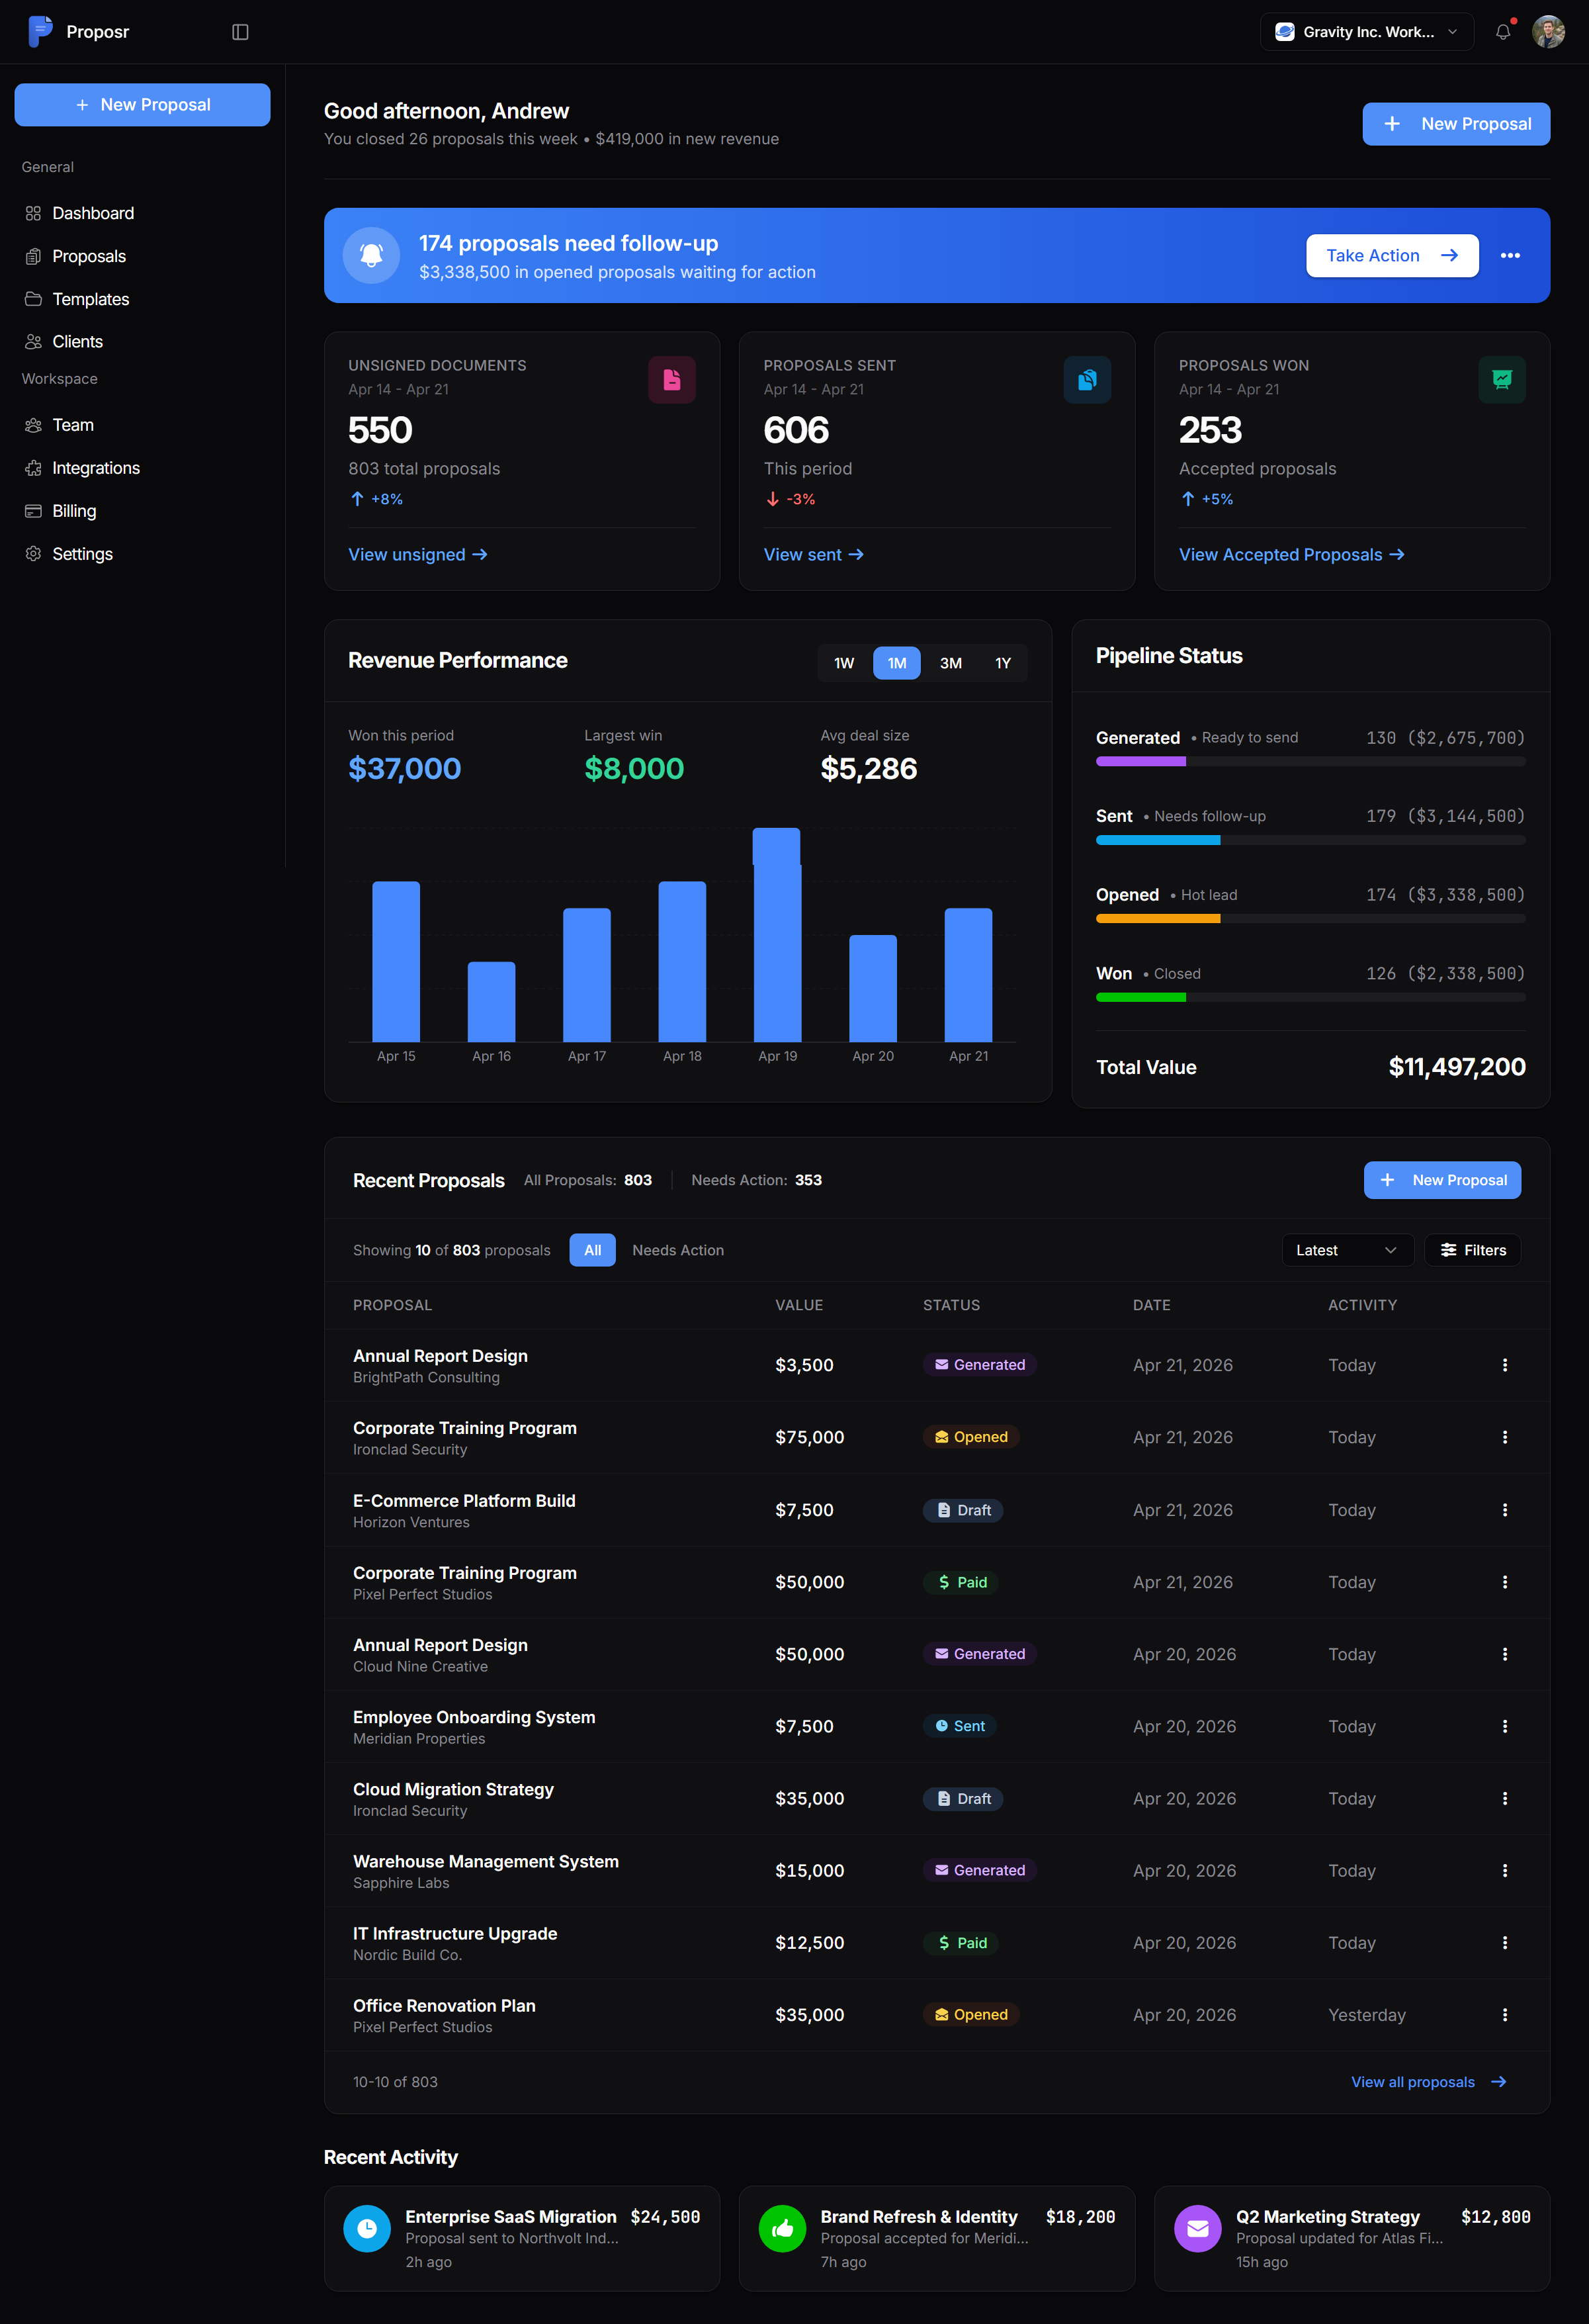Select the 1M revenue range

pos(896,663)
